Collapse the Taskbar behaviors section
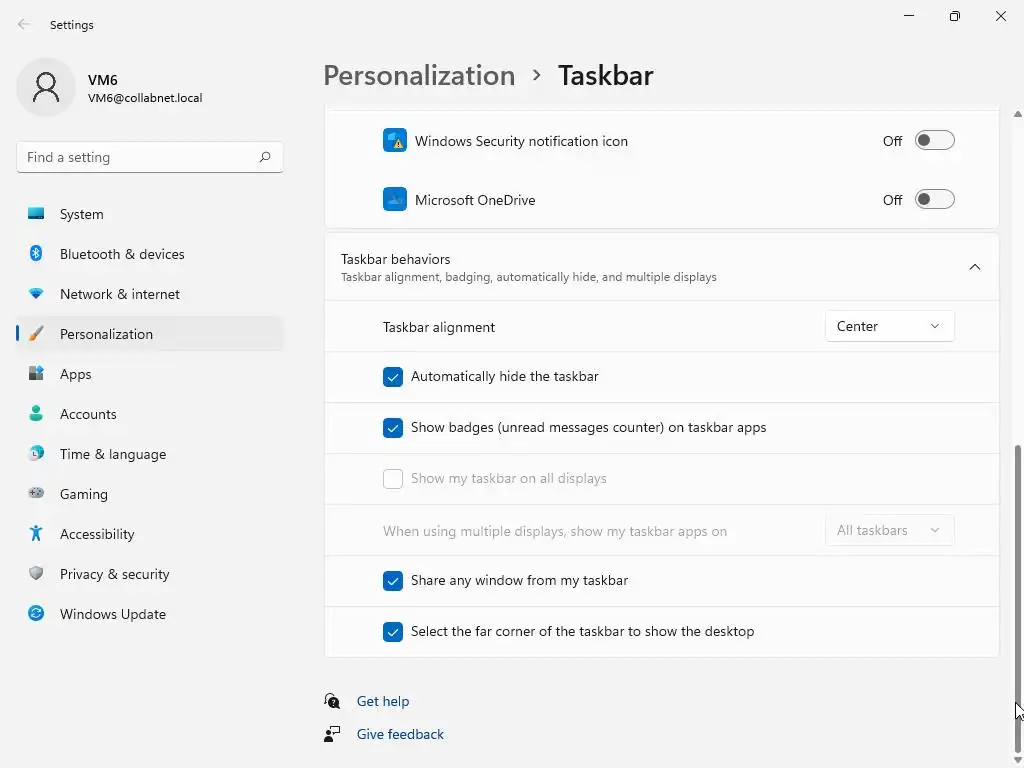1024x768 pixels. 974,267
